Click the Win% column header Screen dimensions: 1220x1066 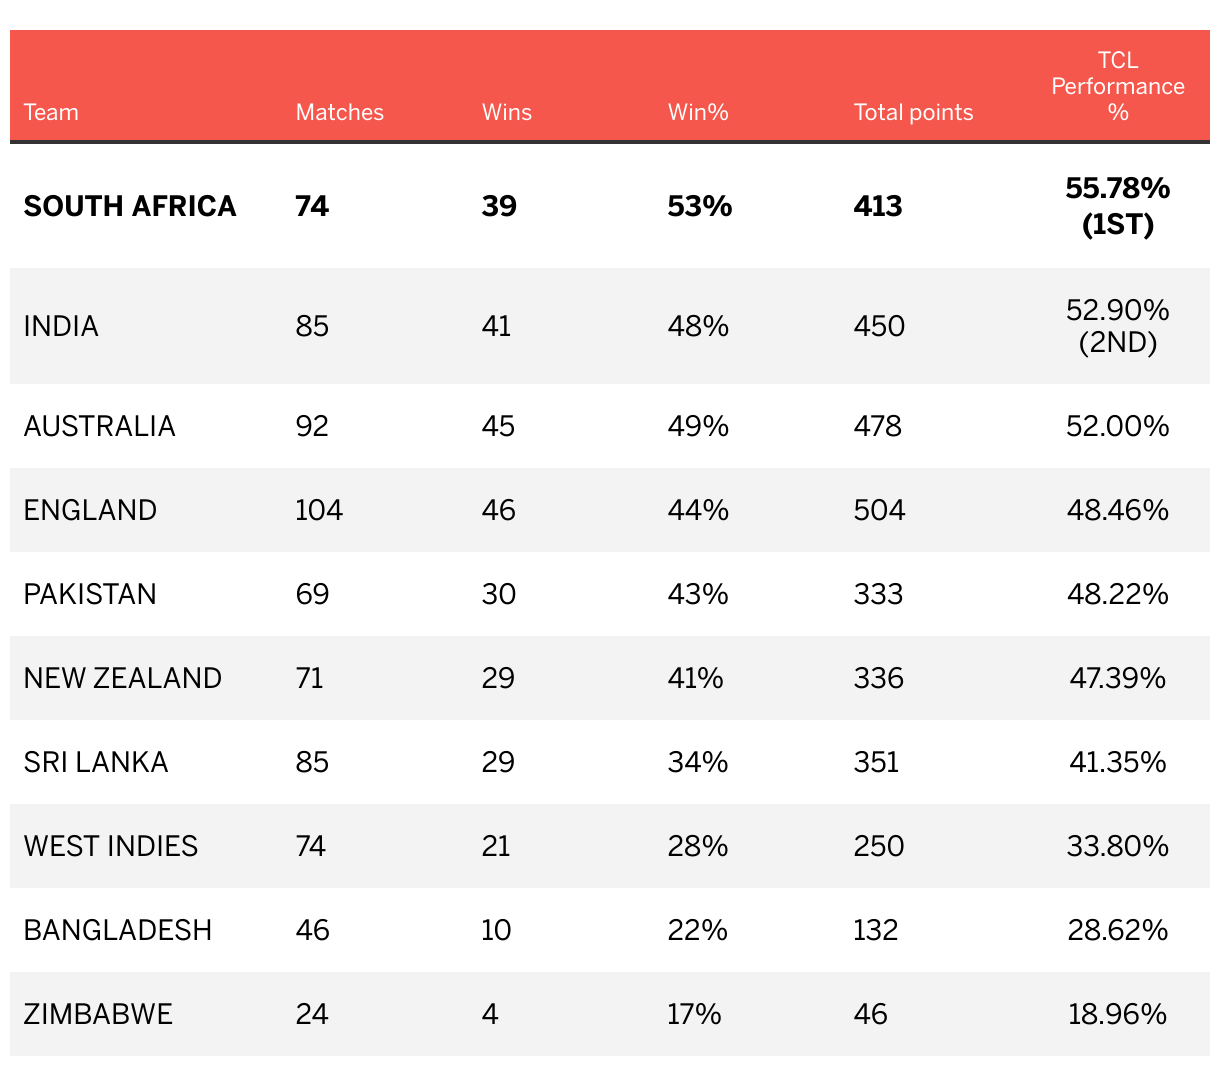point(697,112)
